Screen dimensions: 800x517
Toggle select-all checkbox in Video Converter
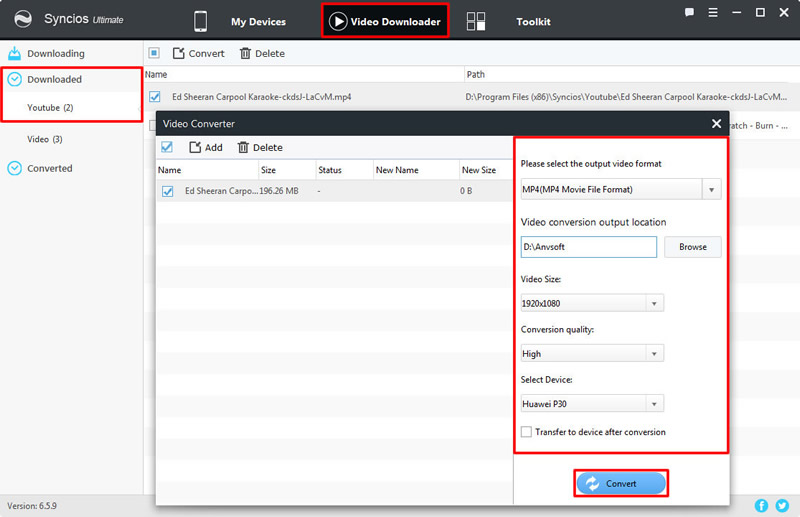[167, 147]
